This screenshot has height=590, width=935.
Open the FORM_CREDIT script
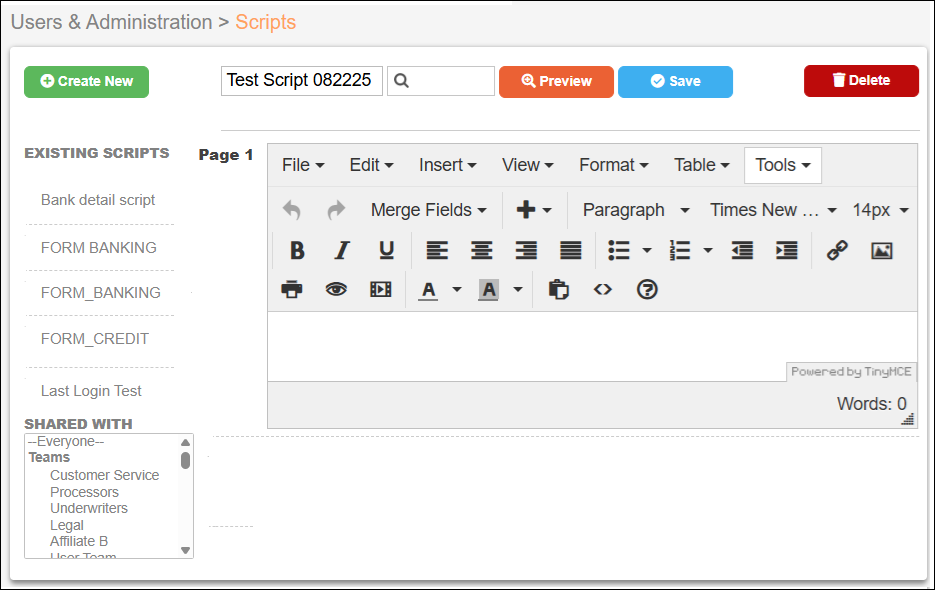[95, 339]
